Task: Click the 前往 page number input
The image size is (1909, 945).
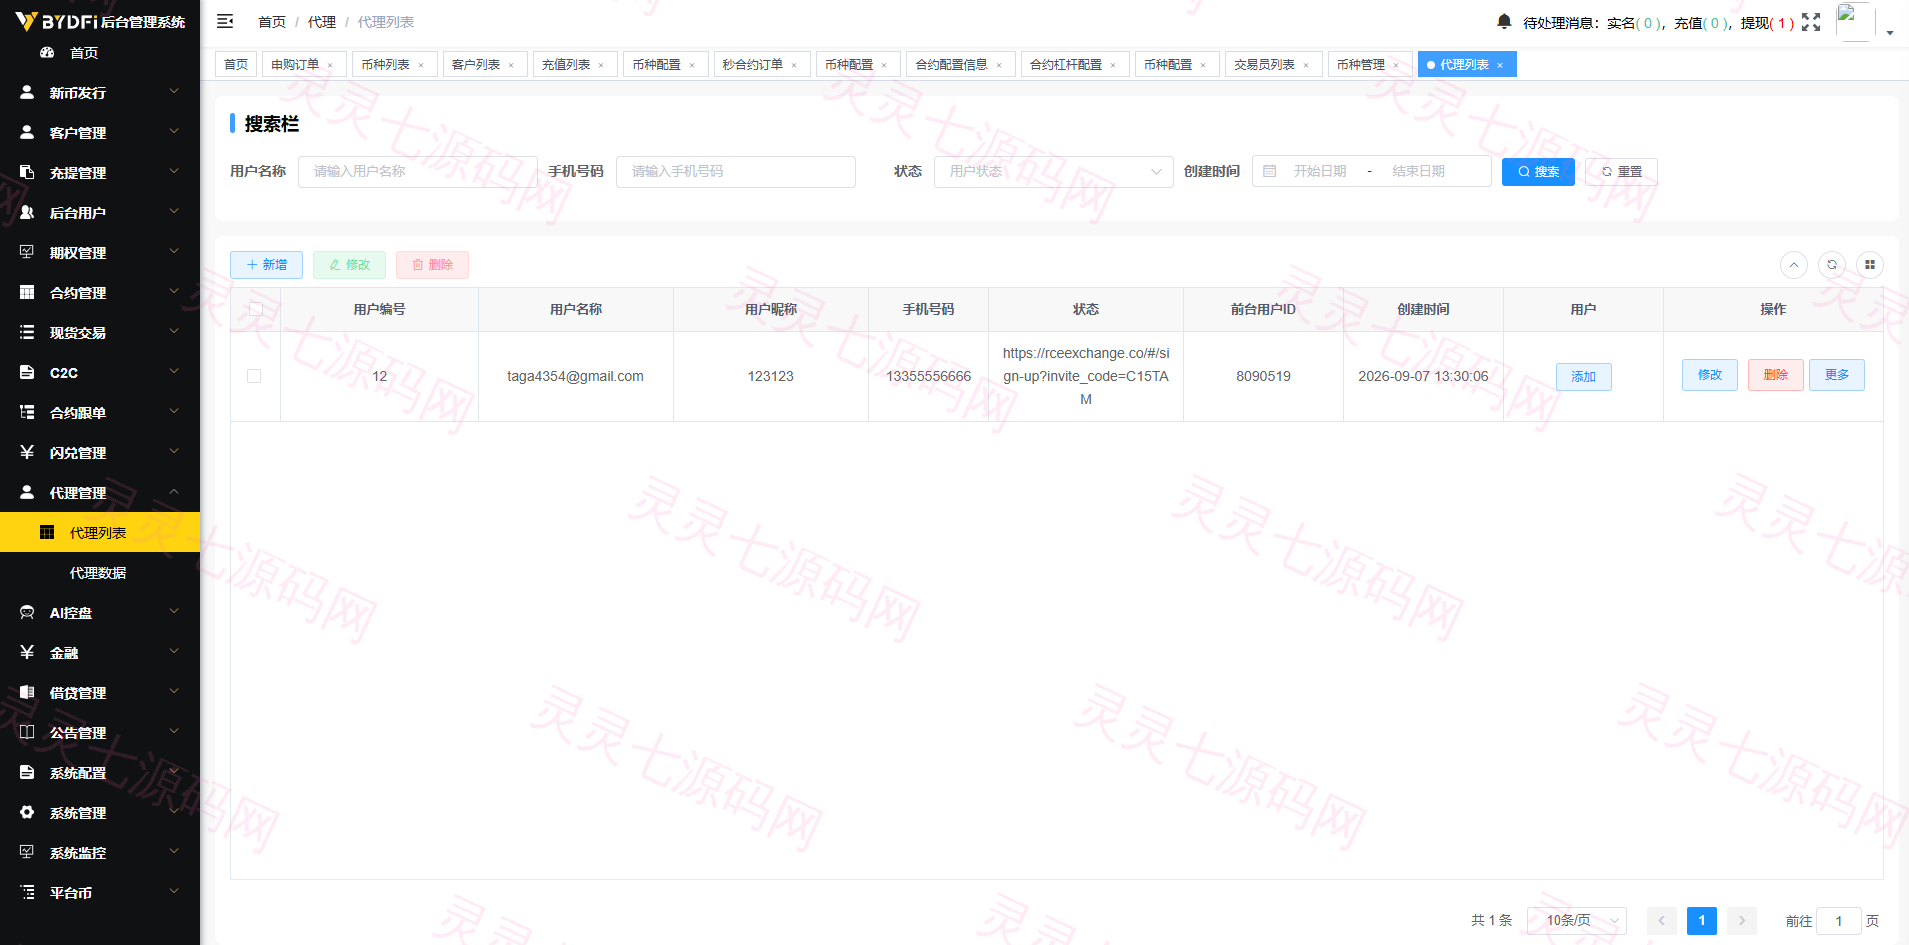Action: 1839,921
